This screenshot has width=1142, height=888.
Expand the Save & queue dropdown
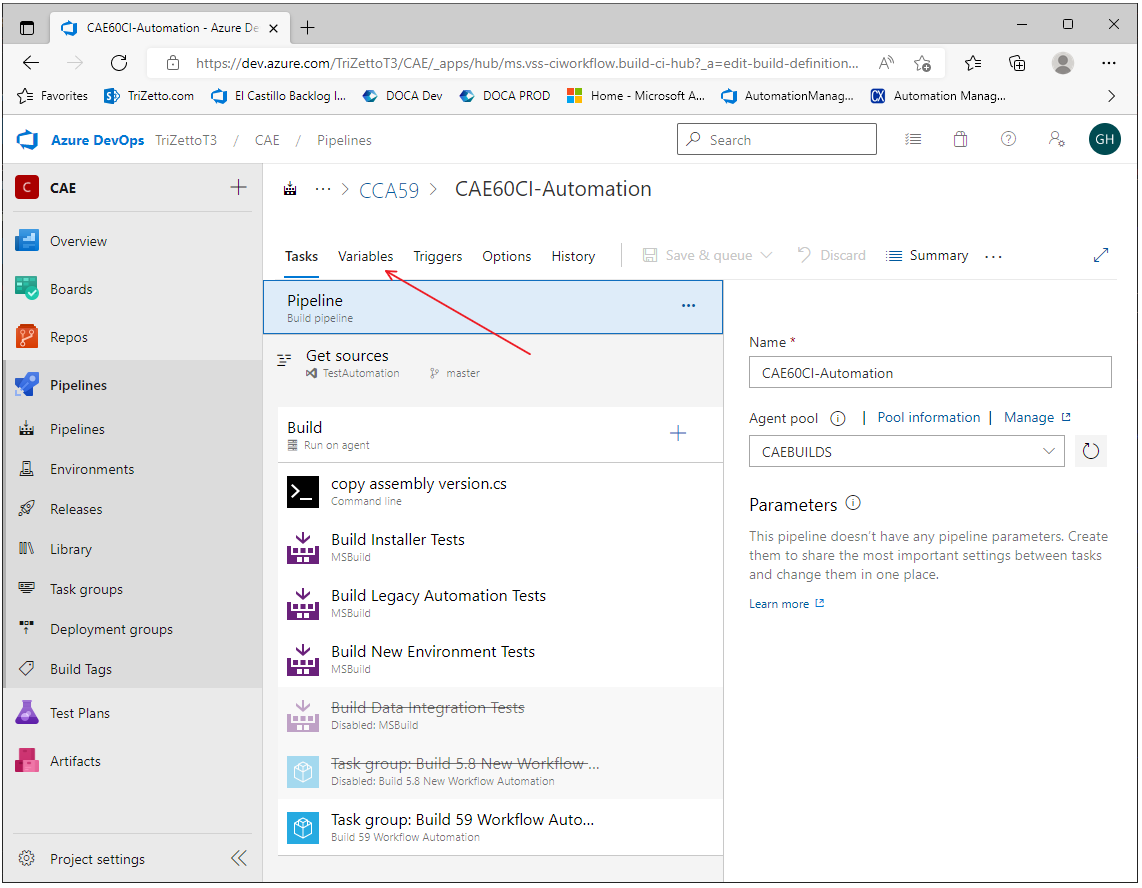pyautogui.click(x=766, y=256)
